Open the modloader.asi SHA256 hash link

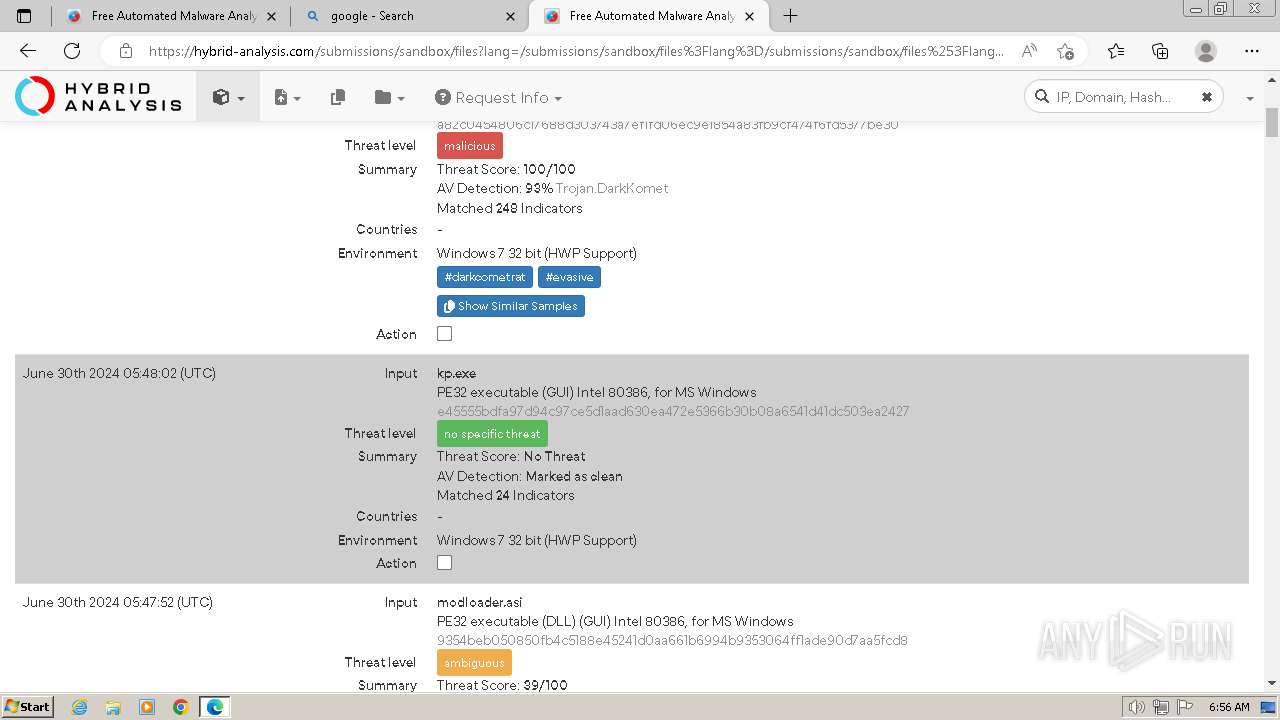pos(672,640)
